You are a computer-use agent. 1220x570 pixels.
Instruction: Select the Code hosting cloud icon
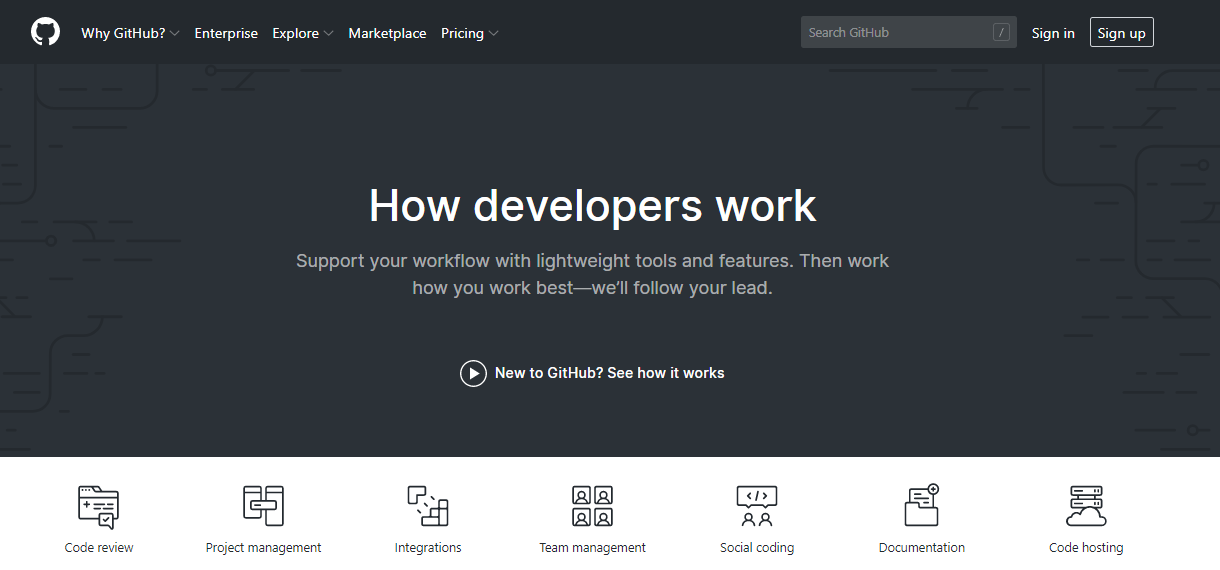pyautogui.click(x=1086, y=506)
